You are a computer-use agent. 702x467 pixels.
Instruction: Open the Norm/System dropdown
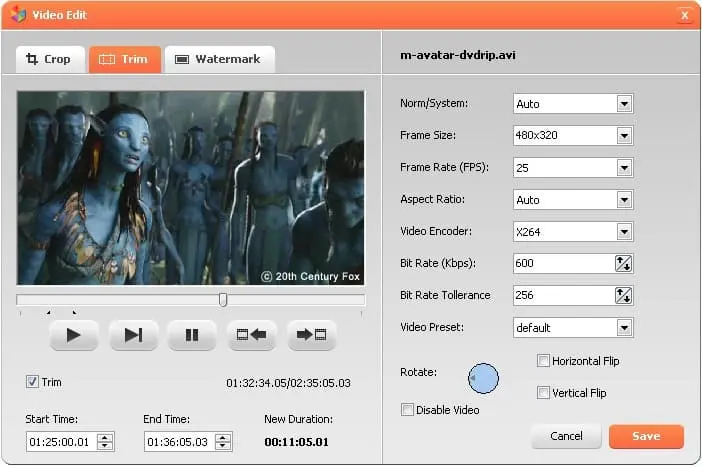click(x=624, y=104)
